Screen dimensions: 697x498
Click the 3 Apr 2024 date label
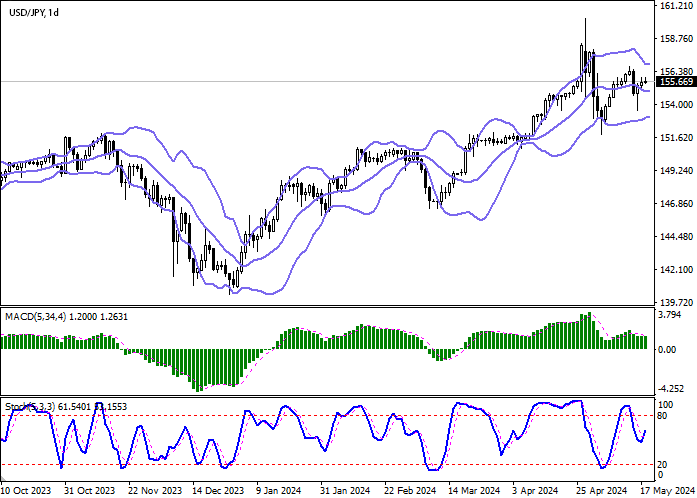(x=534, y=491)
